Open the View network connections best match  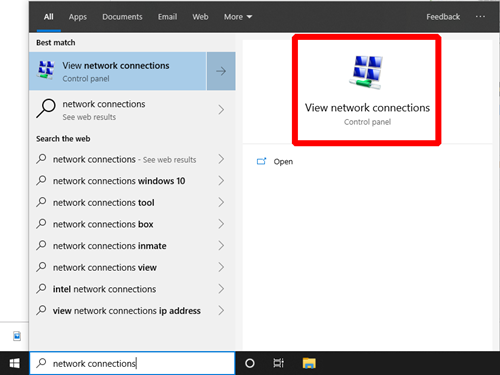(117, 71)
